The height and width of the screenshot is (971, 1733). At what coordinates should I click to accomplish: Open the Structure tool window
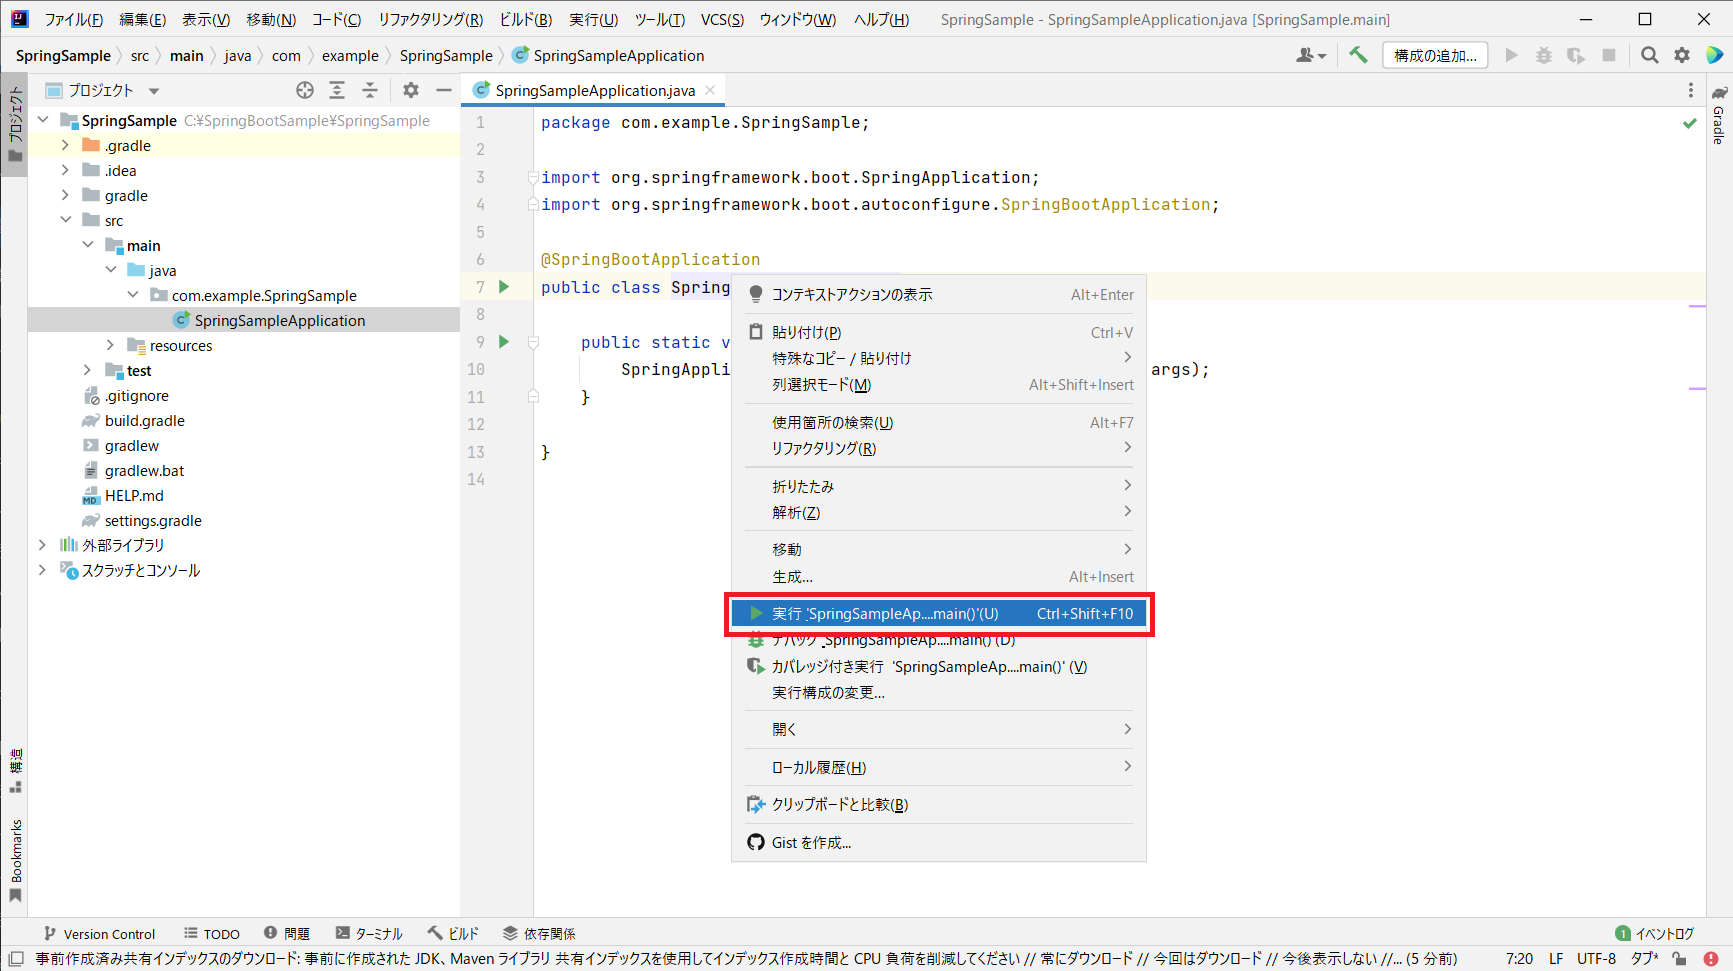15,770
